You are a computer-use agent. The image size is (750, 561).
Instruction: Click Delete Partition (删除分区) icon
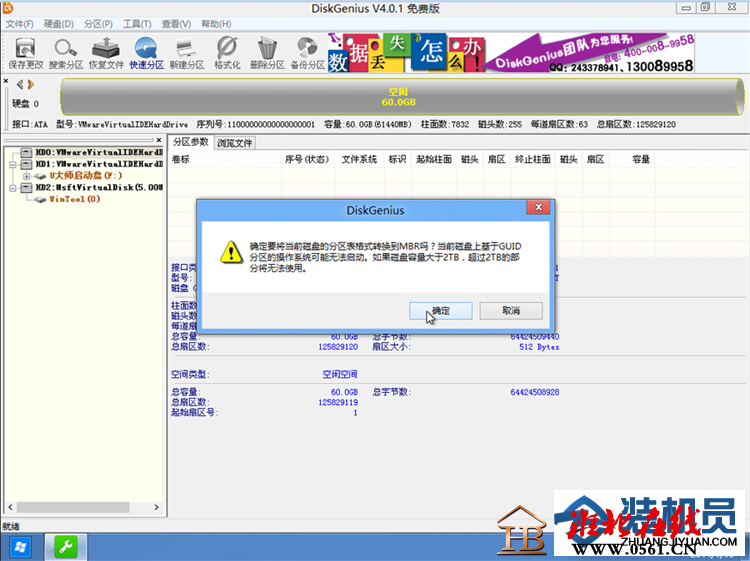(x=267, y=53)
